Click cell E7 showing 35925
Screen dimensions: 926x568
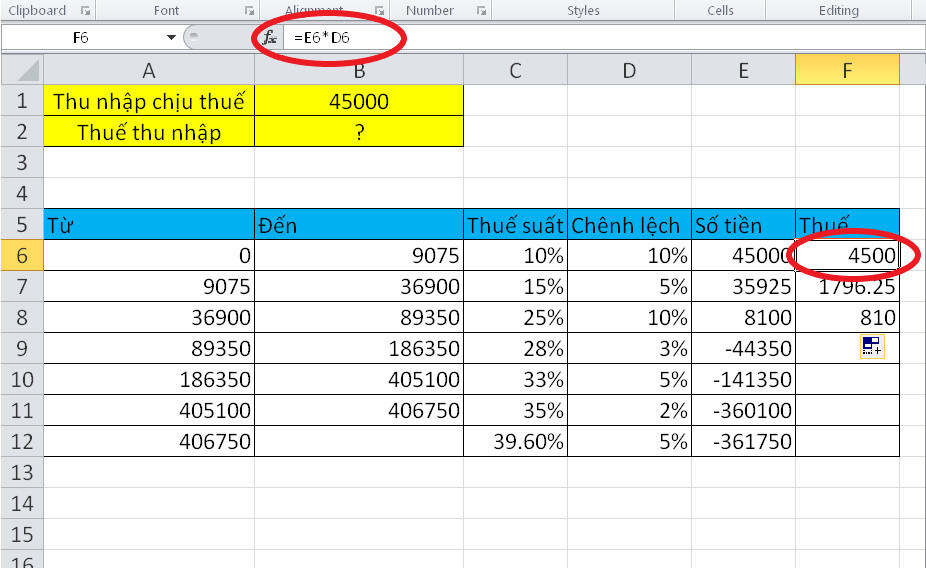click(x=744, y=286)
